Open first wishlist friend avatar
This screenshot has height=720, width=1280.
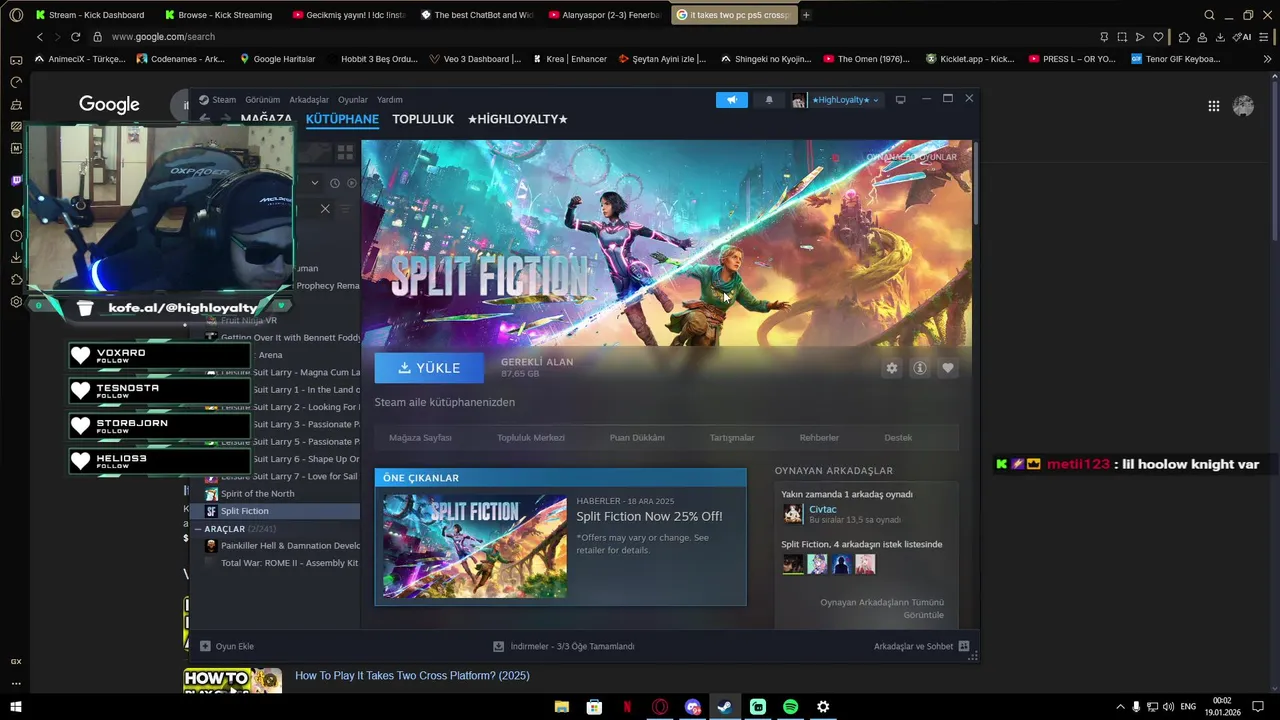coord(792,564)
